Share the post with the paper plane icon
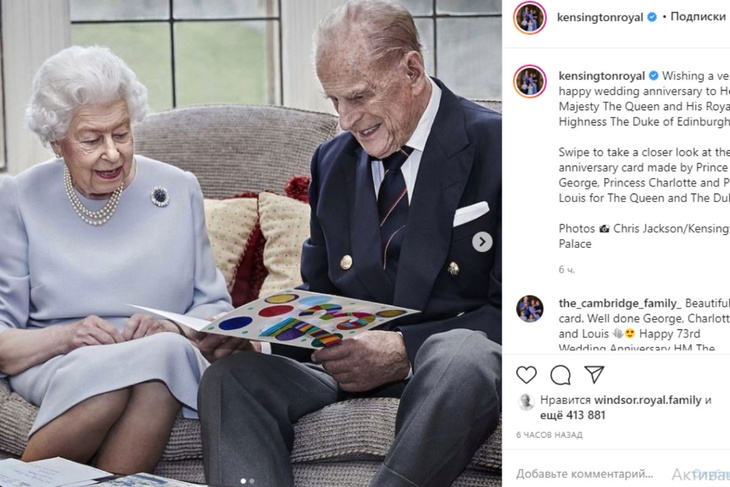 [594, 374]
